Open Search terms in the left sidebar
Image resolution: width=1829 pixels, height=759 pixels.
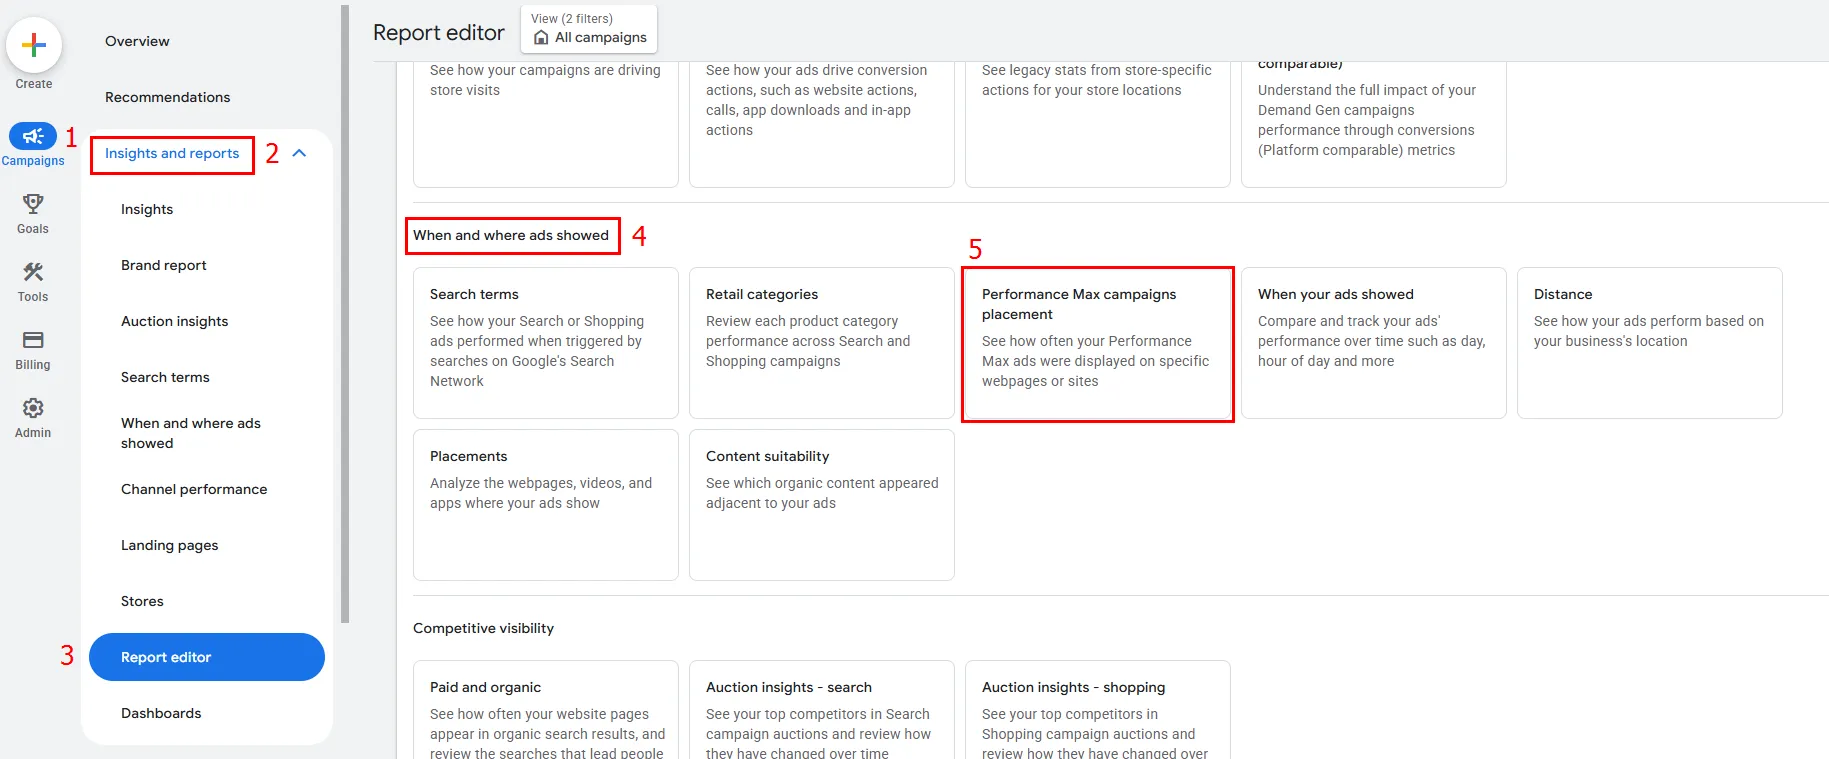point(165,377)
